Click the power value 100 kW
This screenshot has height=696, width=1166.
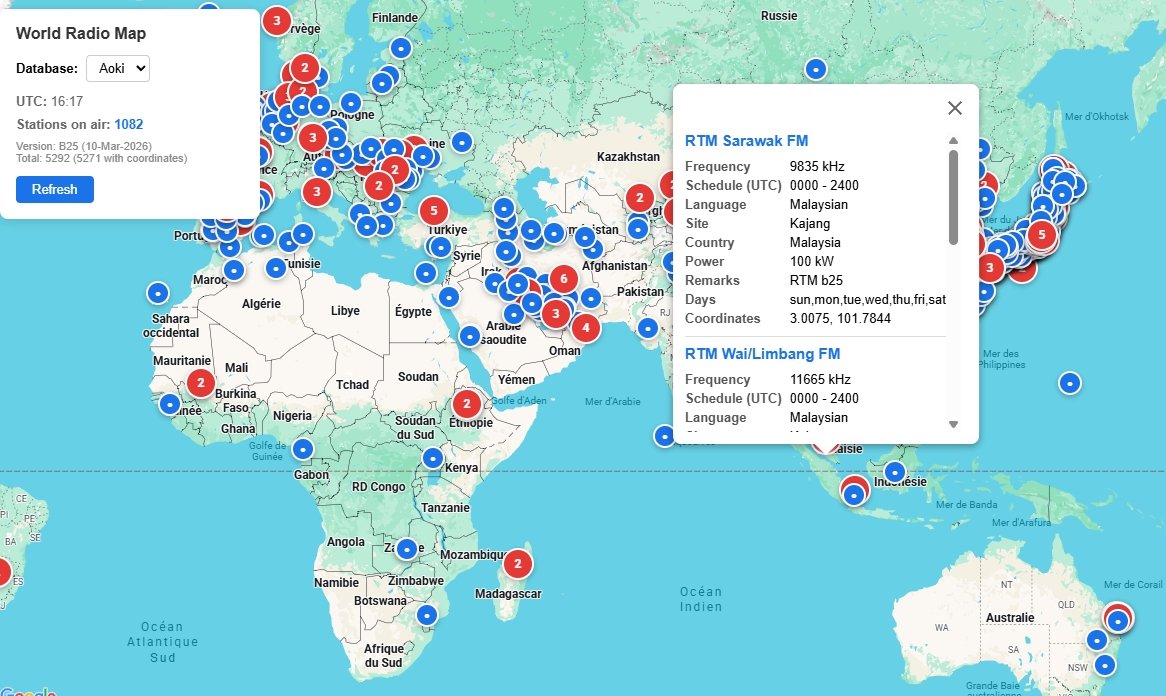coord(812,261)
